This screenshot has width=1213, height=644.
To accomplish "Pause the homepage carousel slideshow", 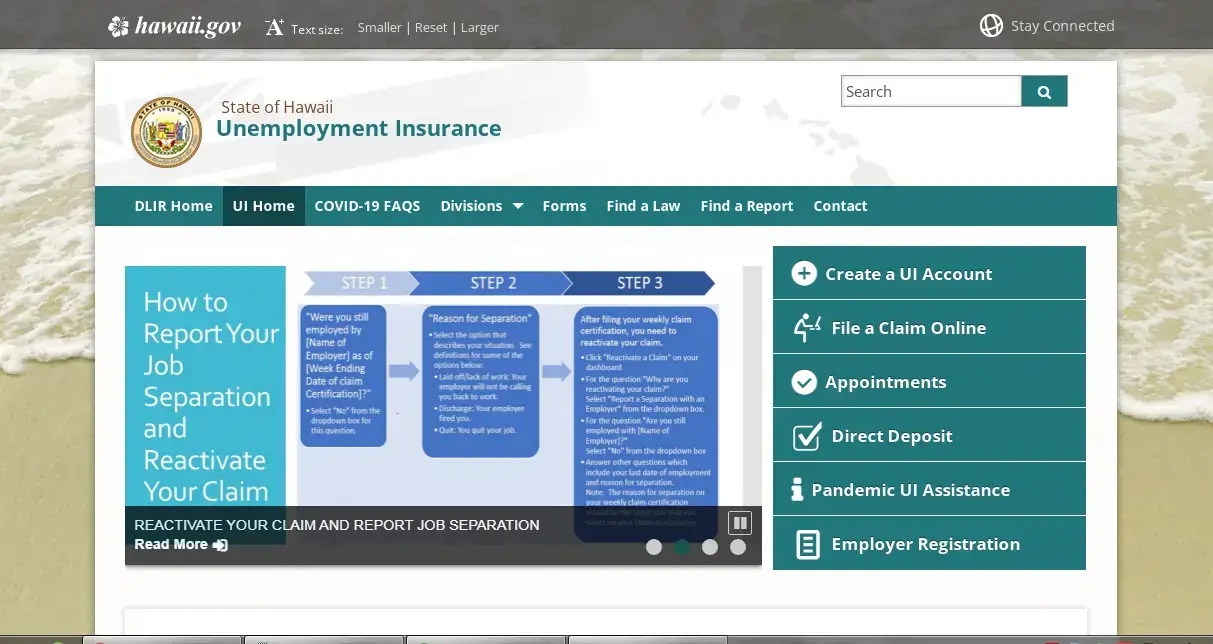I will 740,522.
